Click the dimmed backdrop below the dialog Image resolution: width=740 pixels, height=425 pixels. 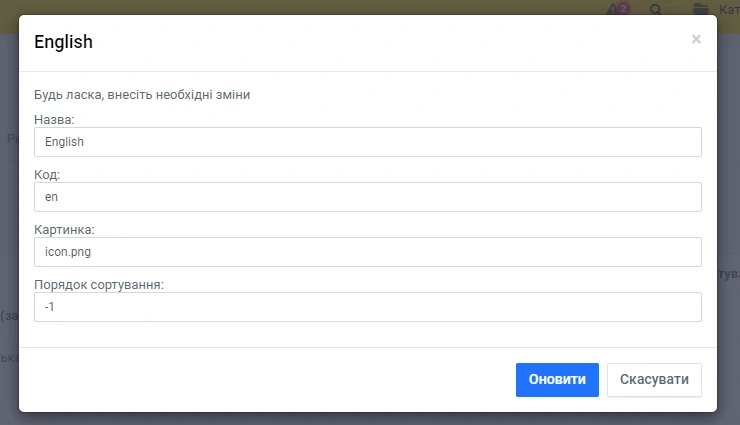click(x=370, y=419)
